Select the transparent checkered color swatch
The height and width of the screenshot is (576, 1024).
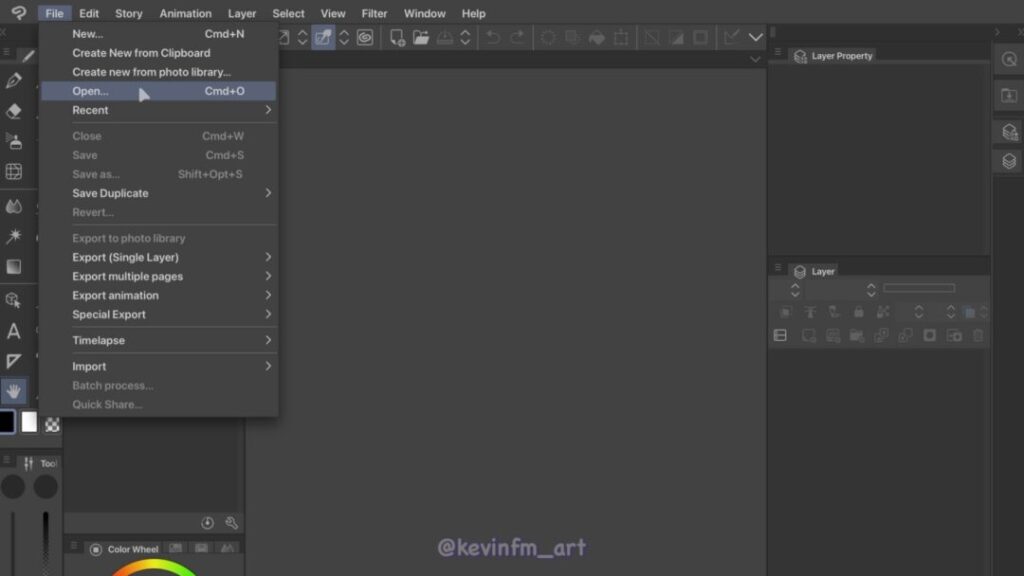point(51,425)
